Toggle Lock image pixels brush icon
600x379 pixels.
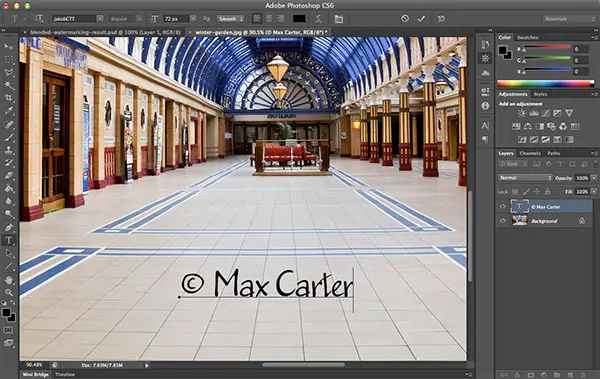point(527,191)
